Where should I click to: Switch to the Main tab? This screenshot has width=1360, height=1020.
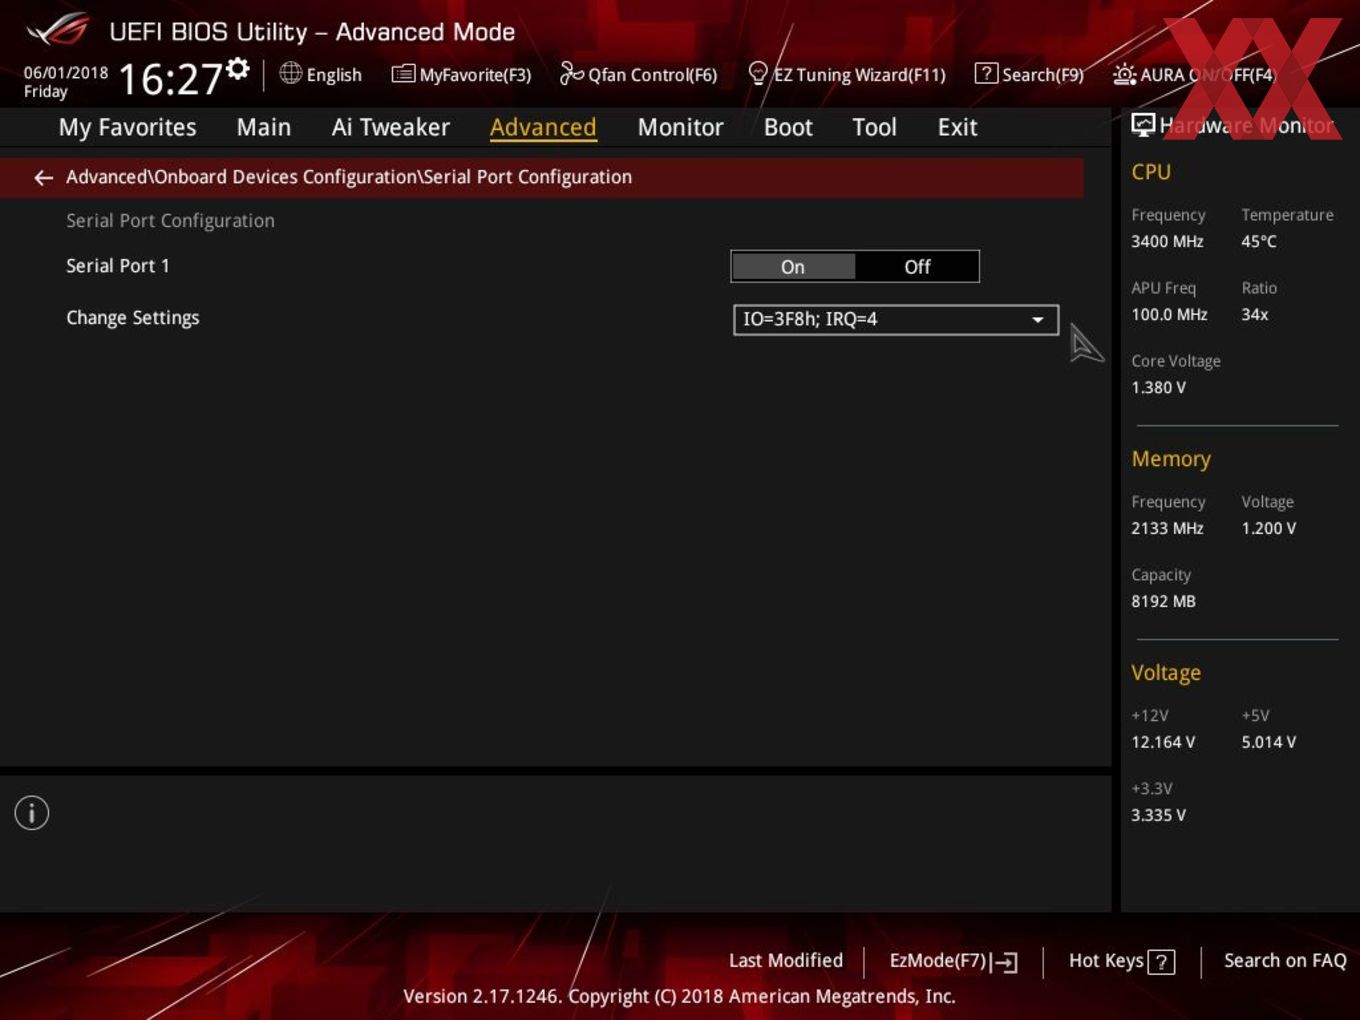click(264, 127)
